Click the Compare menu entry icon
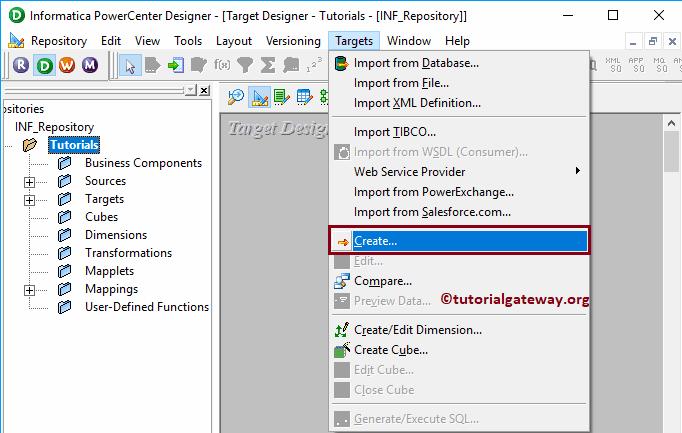Image resolution: width=682 pixels, height=433 pixels. [342, 281]
